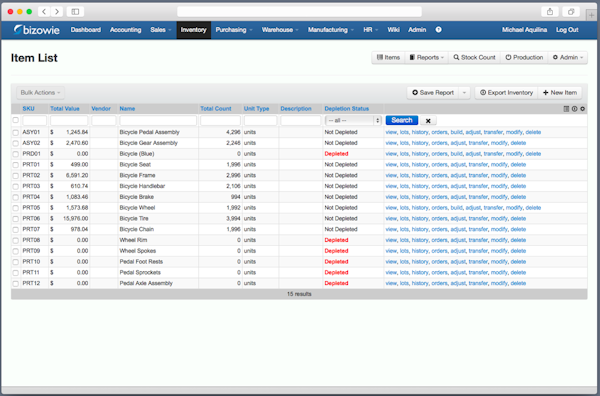Viewport: 600px width, 396px height.
Task: Open the column chooser icon above results
Action: click(x=566, y=109)
